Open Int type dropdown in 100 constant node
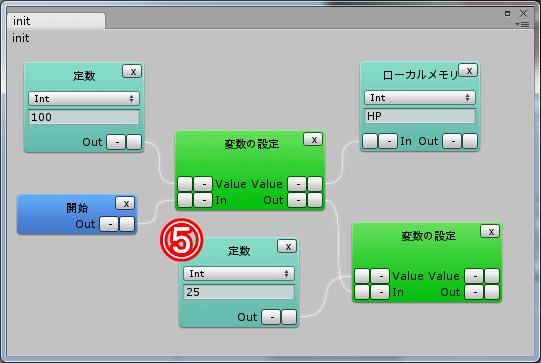 click(84, 99)
